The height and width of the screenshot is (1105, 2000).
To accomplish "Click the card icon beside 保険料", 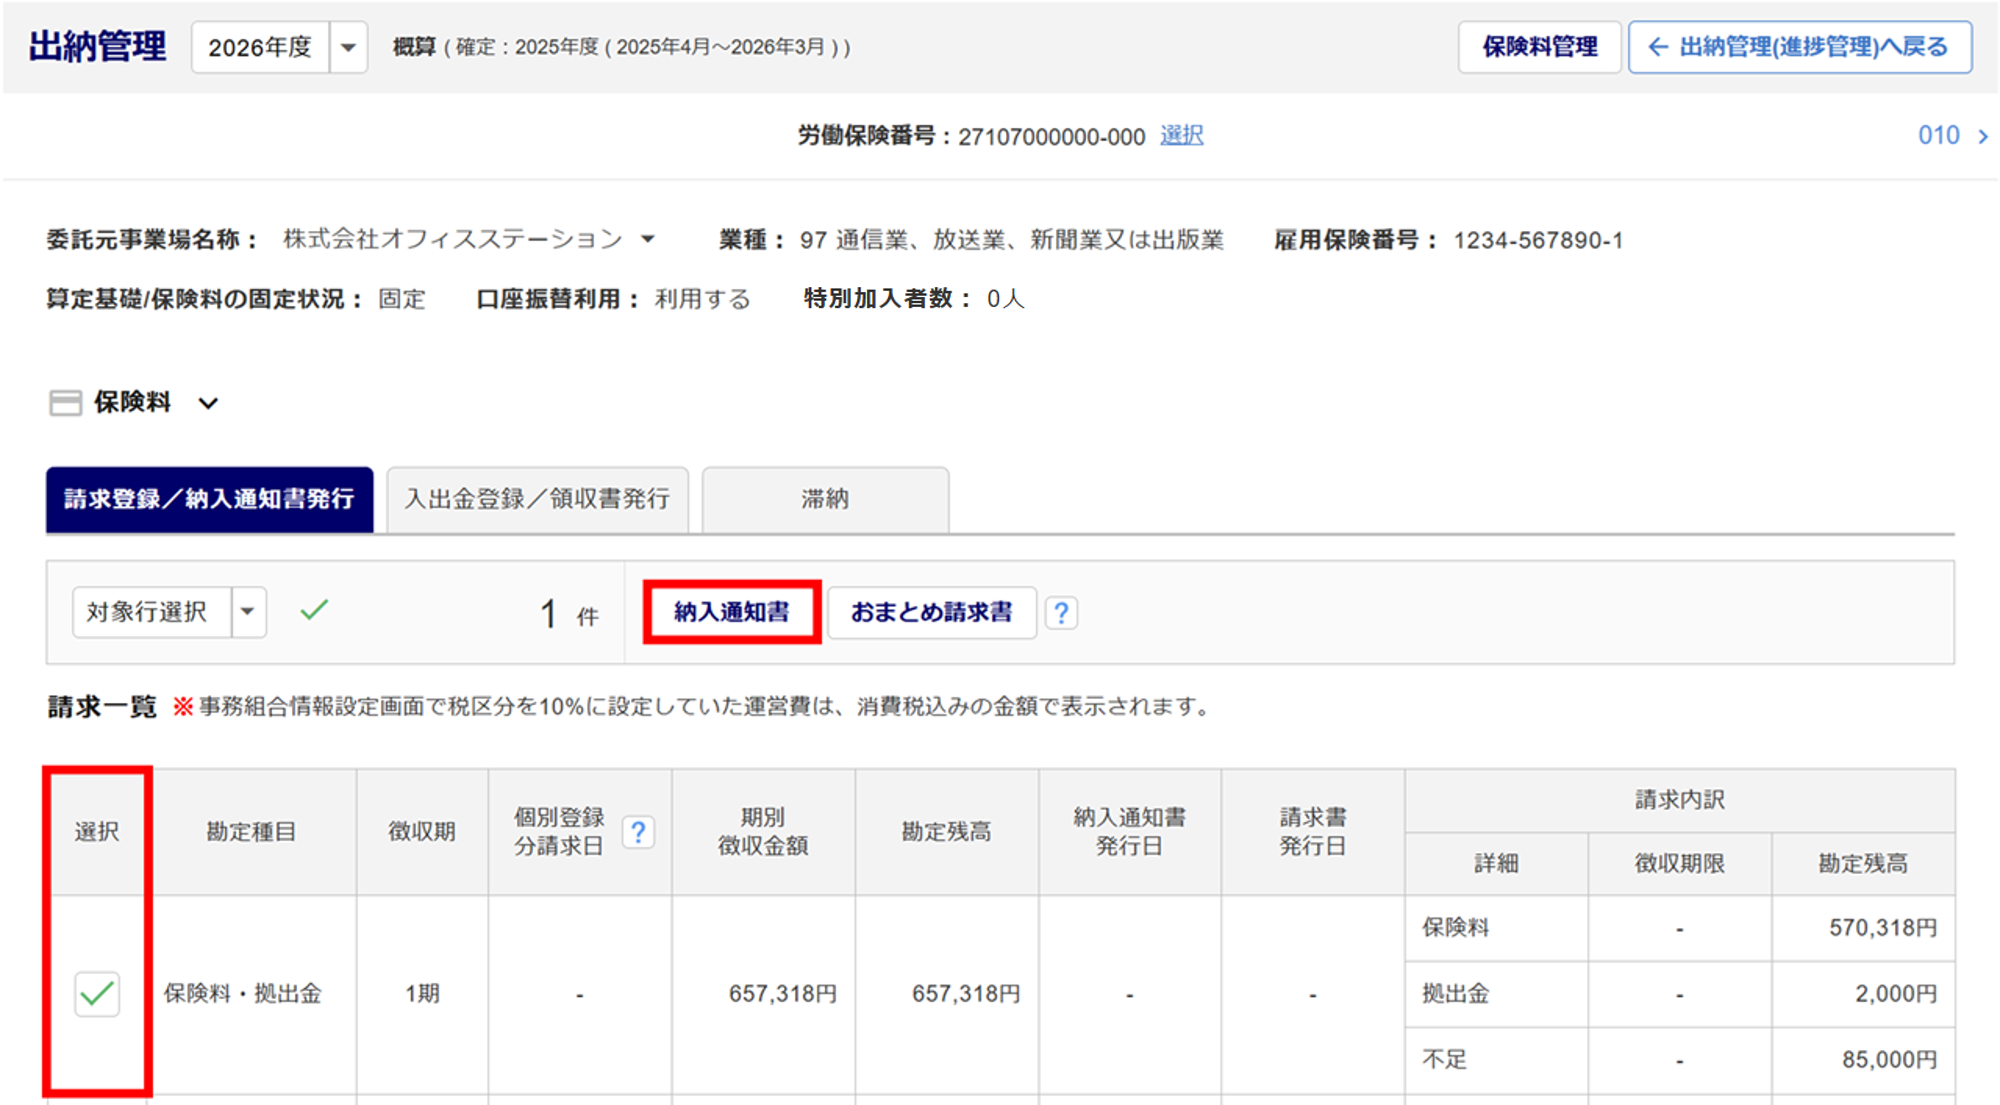I will point(66,403).
